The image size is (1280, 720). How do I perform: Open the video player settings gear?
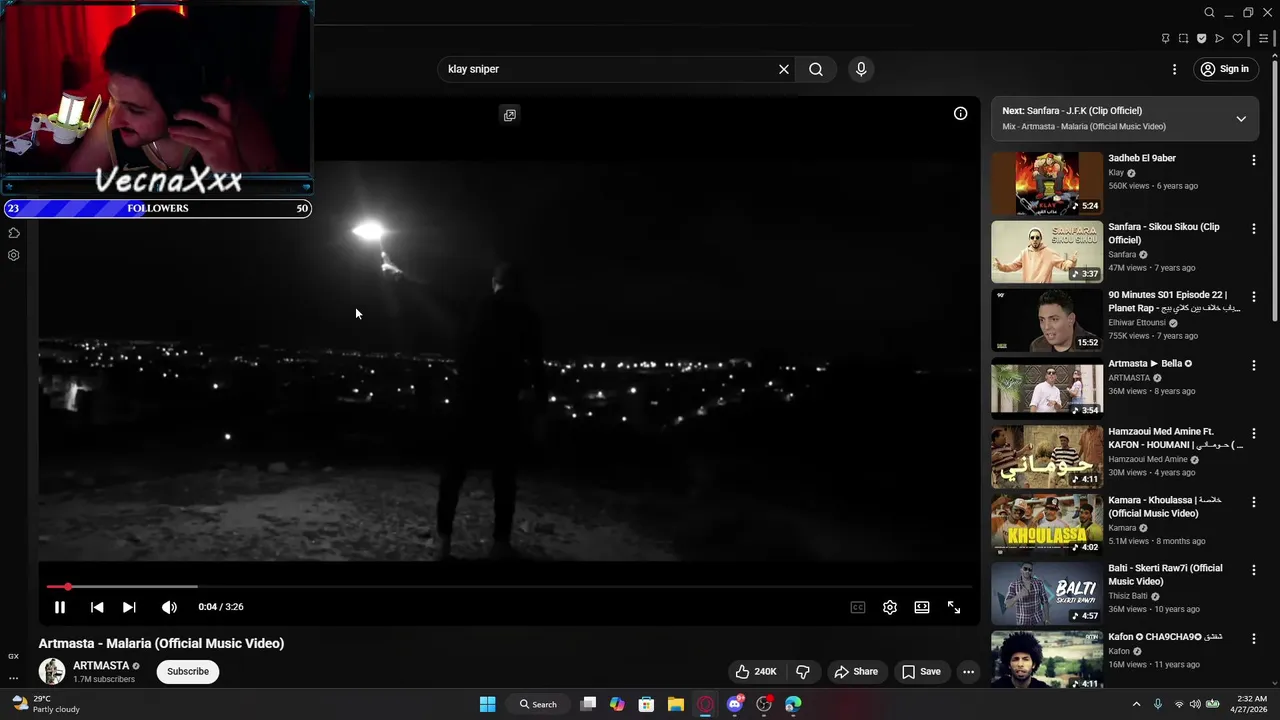(890, 607)
